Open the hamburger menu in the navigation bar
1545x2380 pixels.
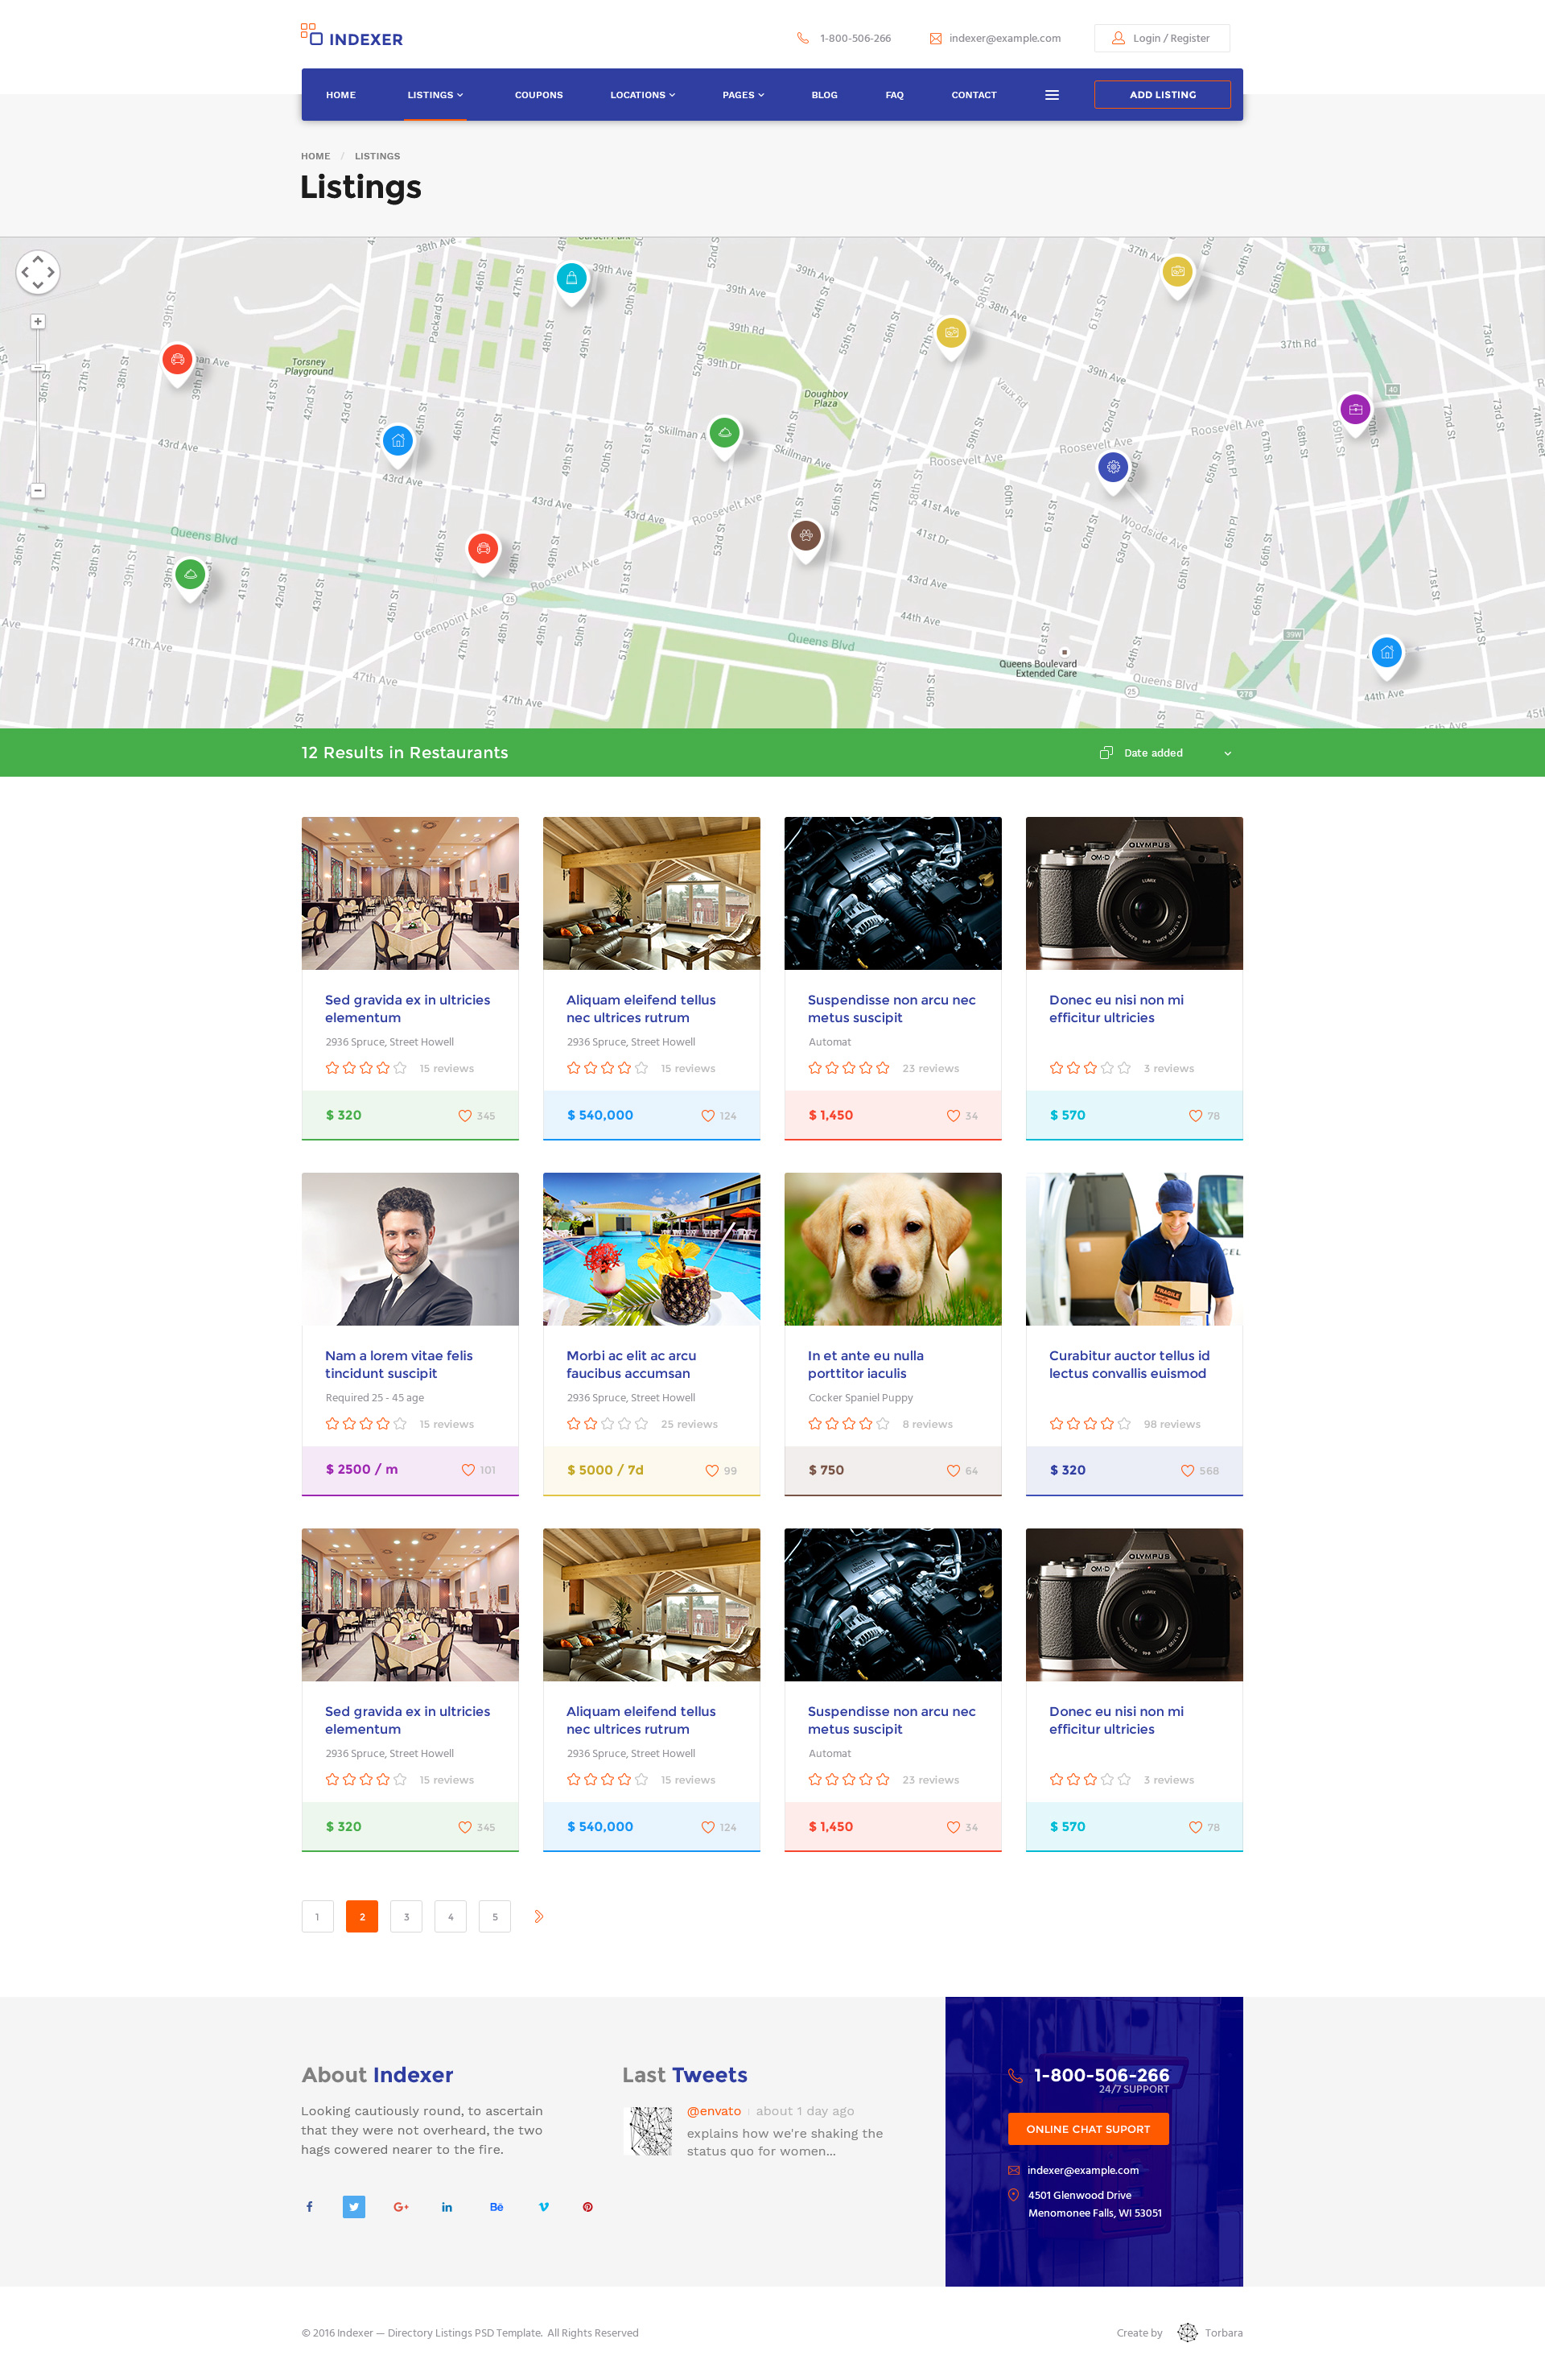[x=1052, y=94]
